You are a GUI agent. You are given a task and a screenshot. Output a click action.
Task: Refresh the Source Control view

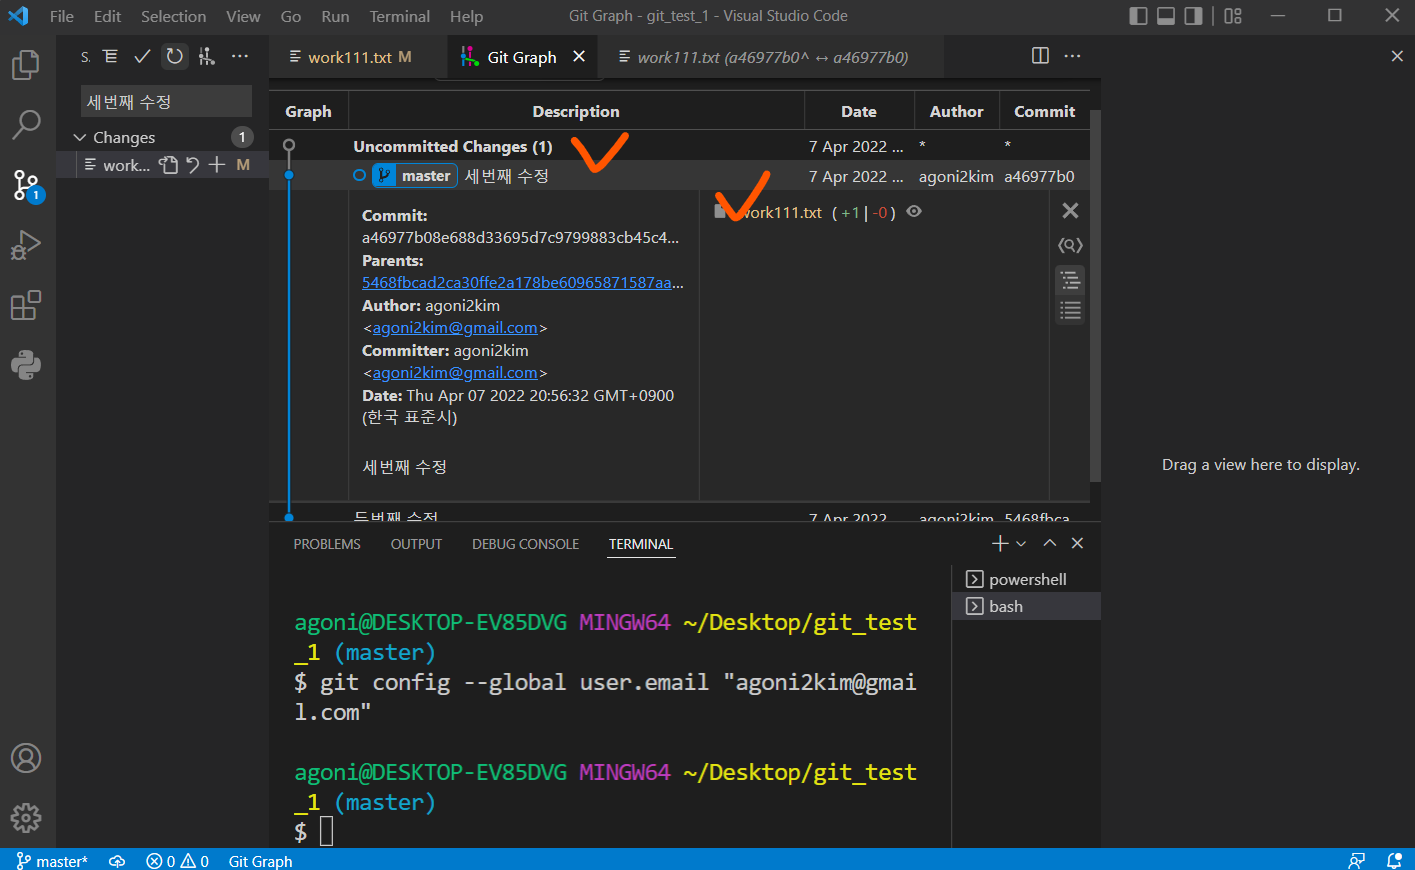(175, 57)
